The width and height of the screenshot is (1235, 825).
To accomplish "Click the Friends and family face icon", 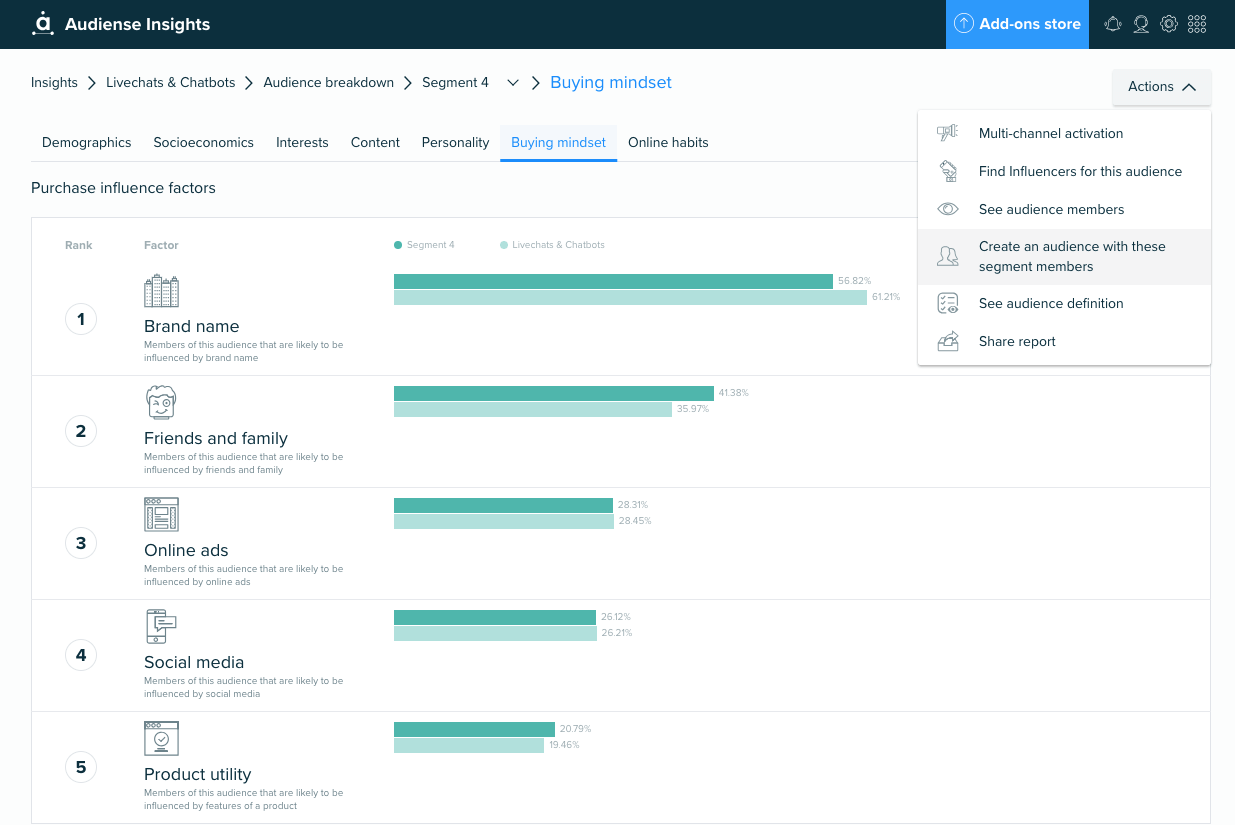I will 161,403.
